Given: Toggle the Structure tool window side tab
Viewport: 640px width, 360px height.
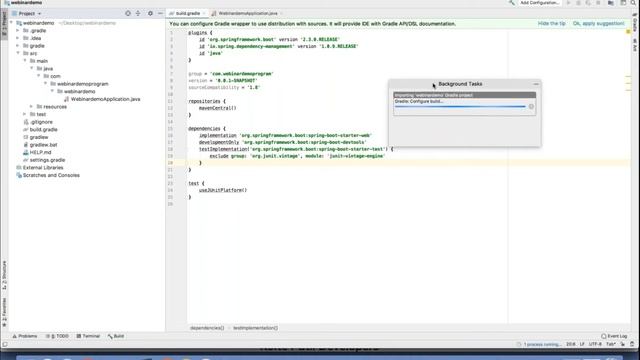Looking at the screenshot, I should point(4,275).
